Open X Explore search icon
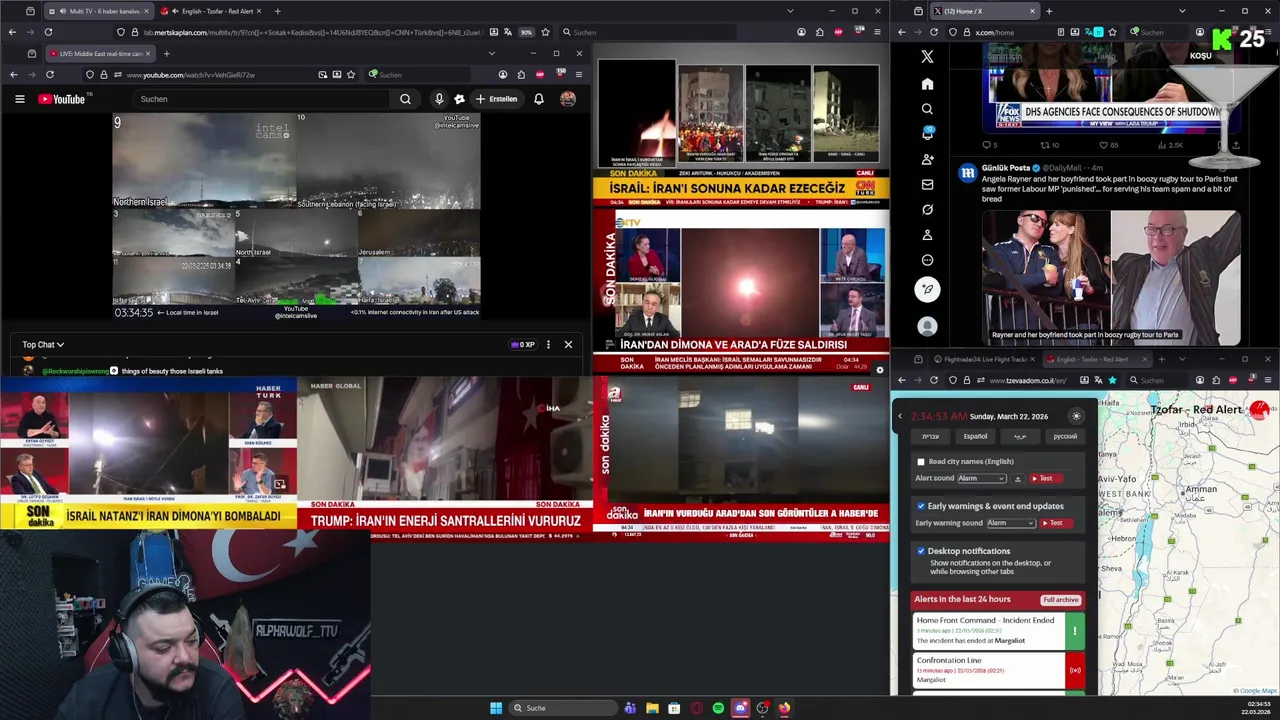Image resolution: width=1280 pixels, height=720 pixels. click(x=927, y=109)
